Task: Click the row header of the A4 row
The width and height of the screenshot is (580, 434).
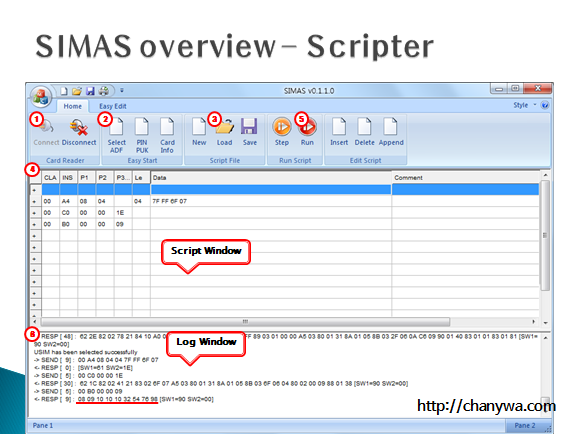Action: pyautogui.click(x=36, y=201)
